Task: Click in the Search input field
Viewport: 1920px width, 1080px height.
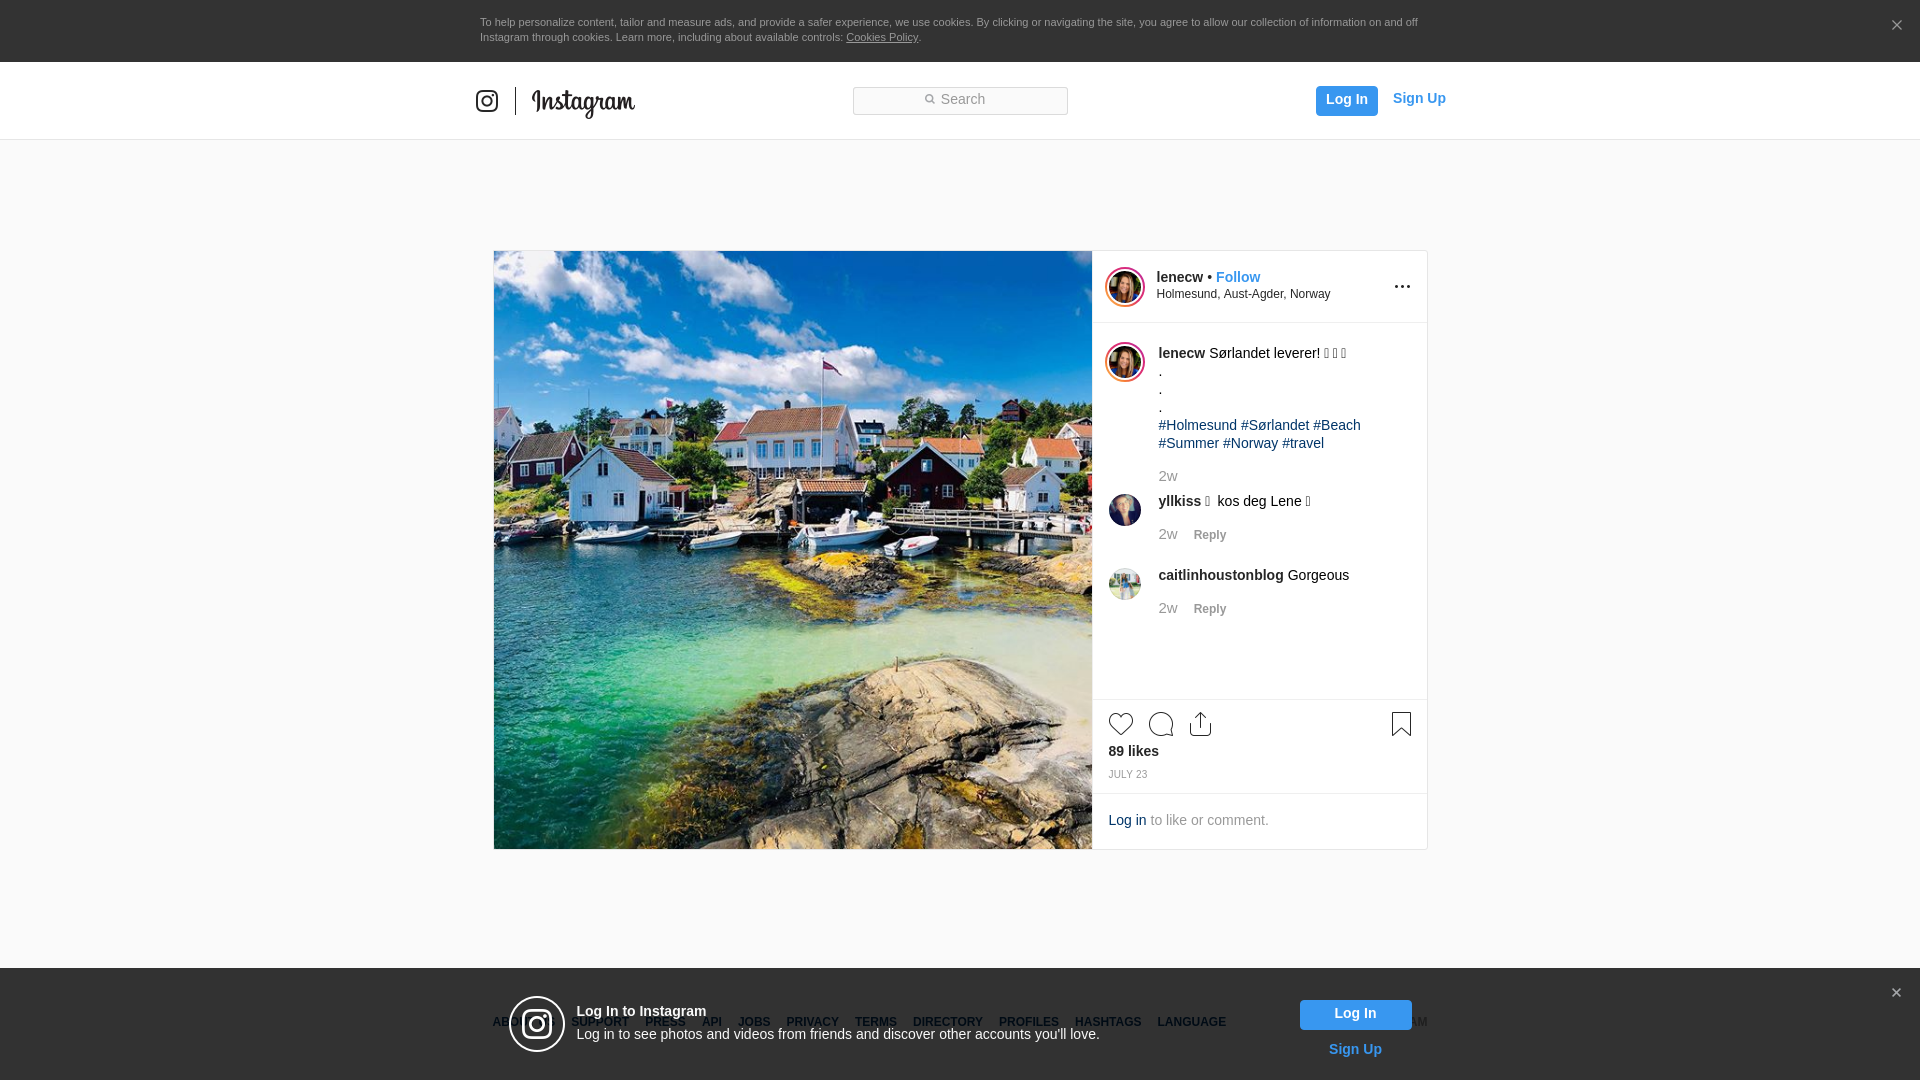Action: 960,100
